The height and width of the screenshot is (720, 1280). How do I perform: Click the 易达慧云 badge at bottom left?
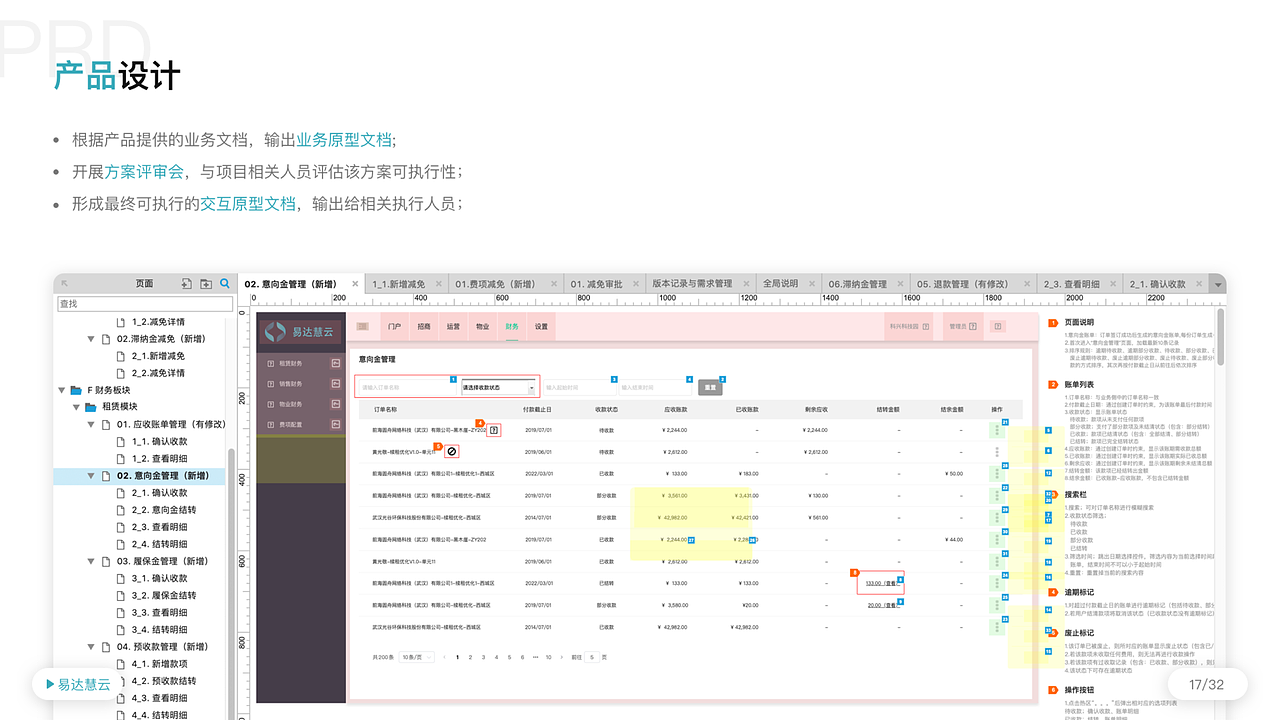pos(79,684)
